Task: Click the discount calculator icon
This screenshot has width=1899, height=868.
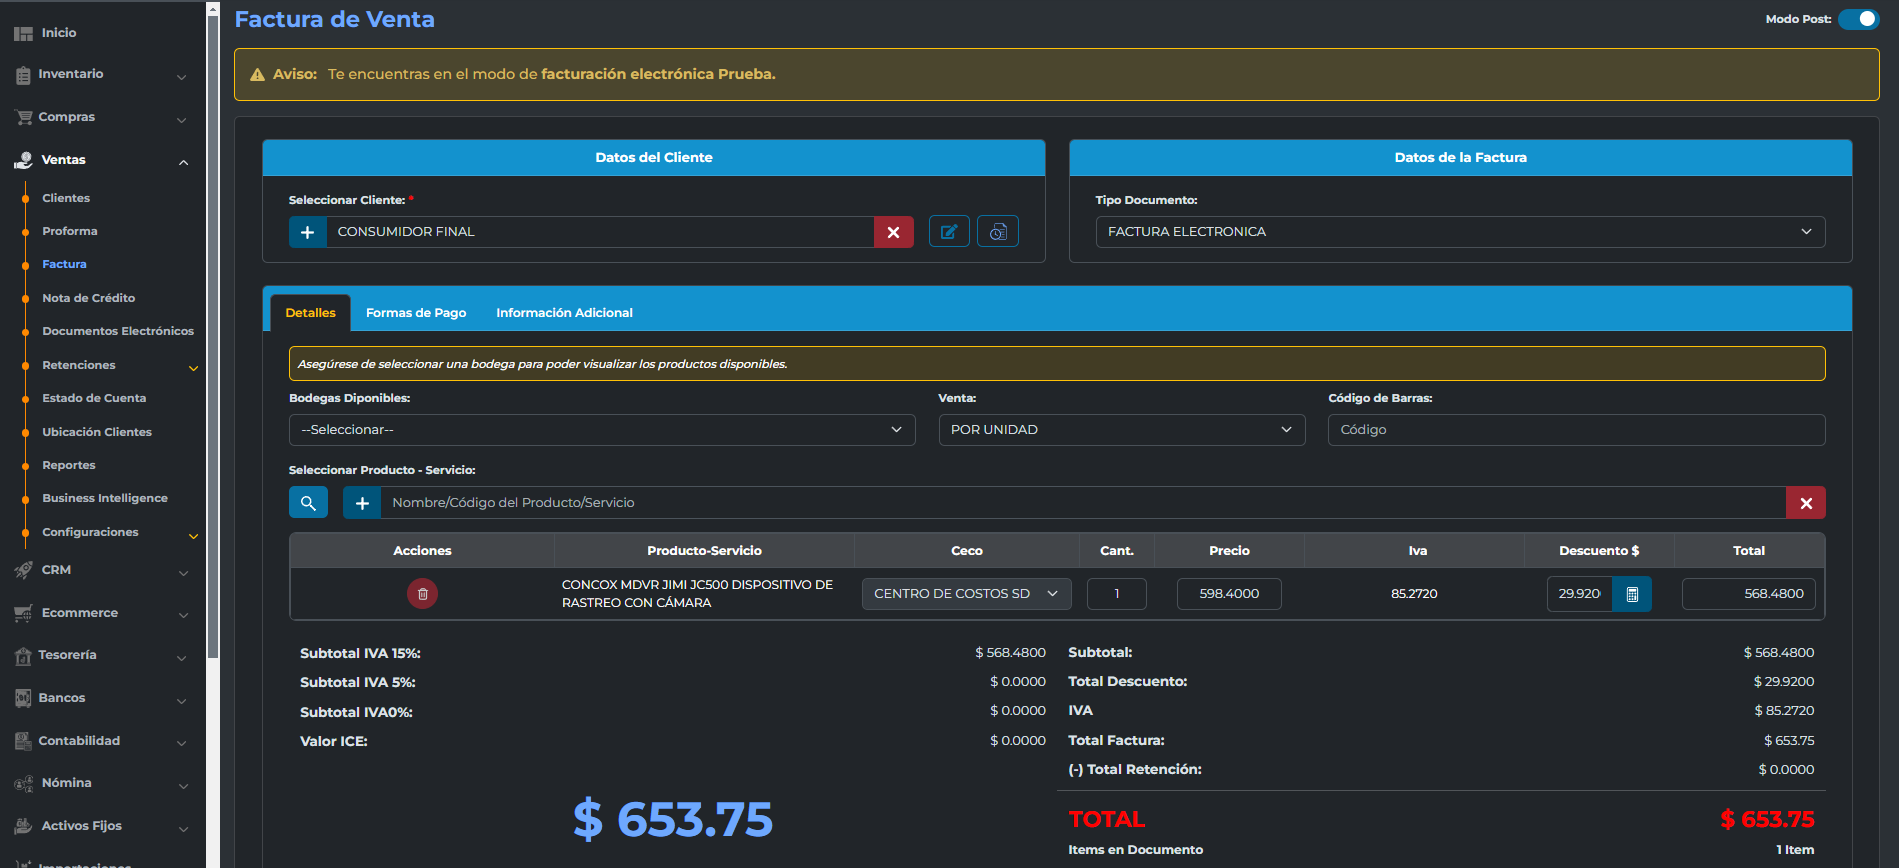Action: [x=1631, y=594]
